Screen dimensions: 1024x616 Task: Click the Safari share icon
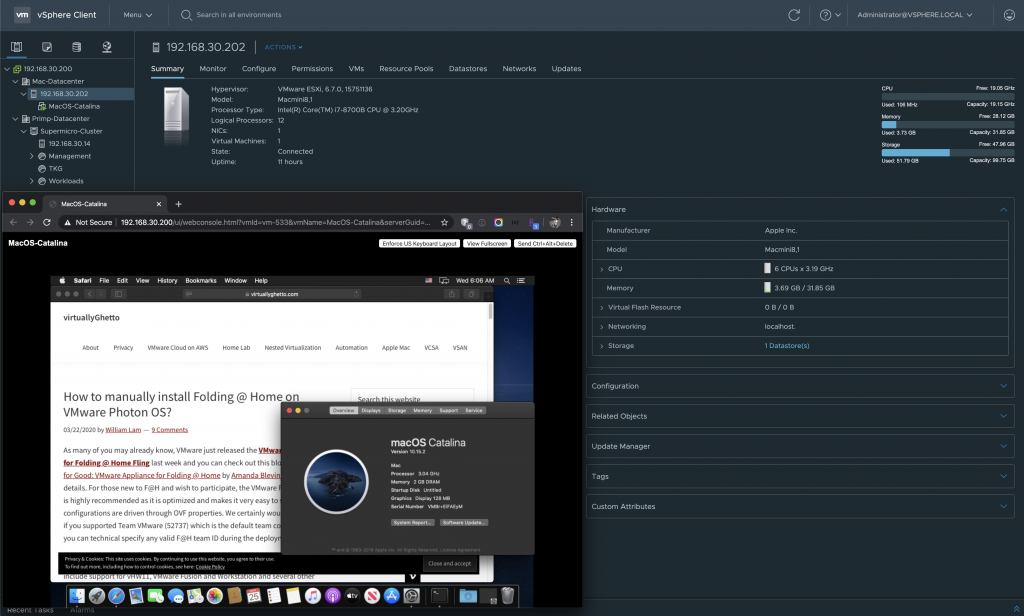(x=451, y=294)
